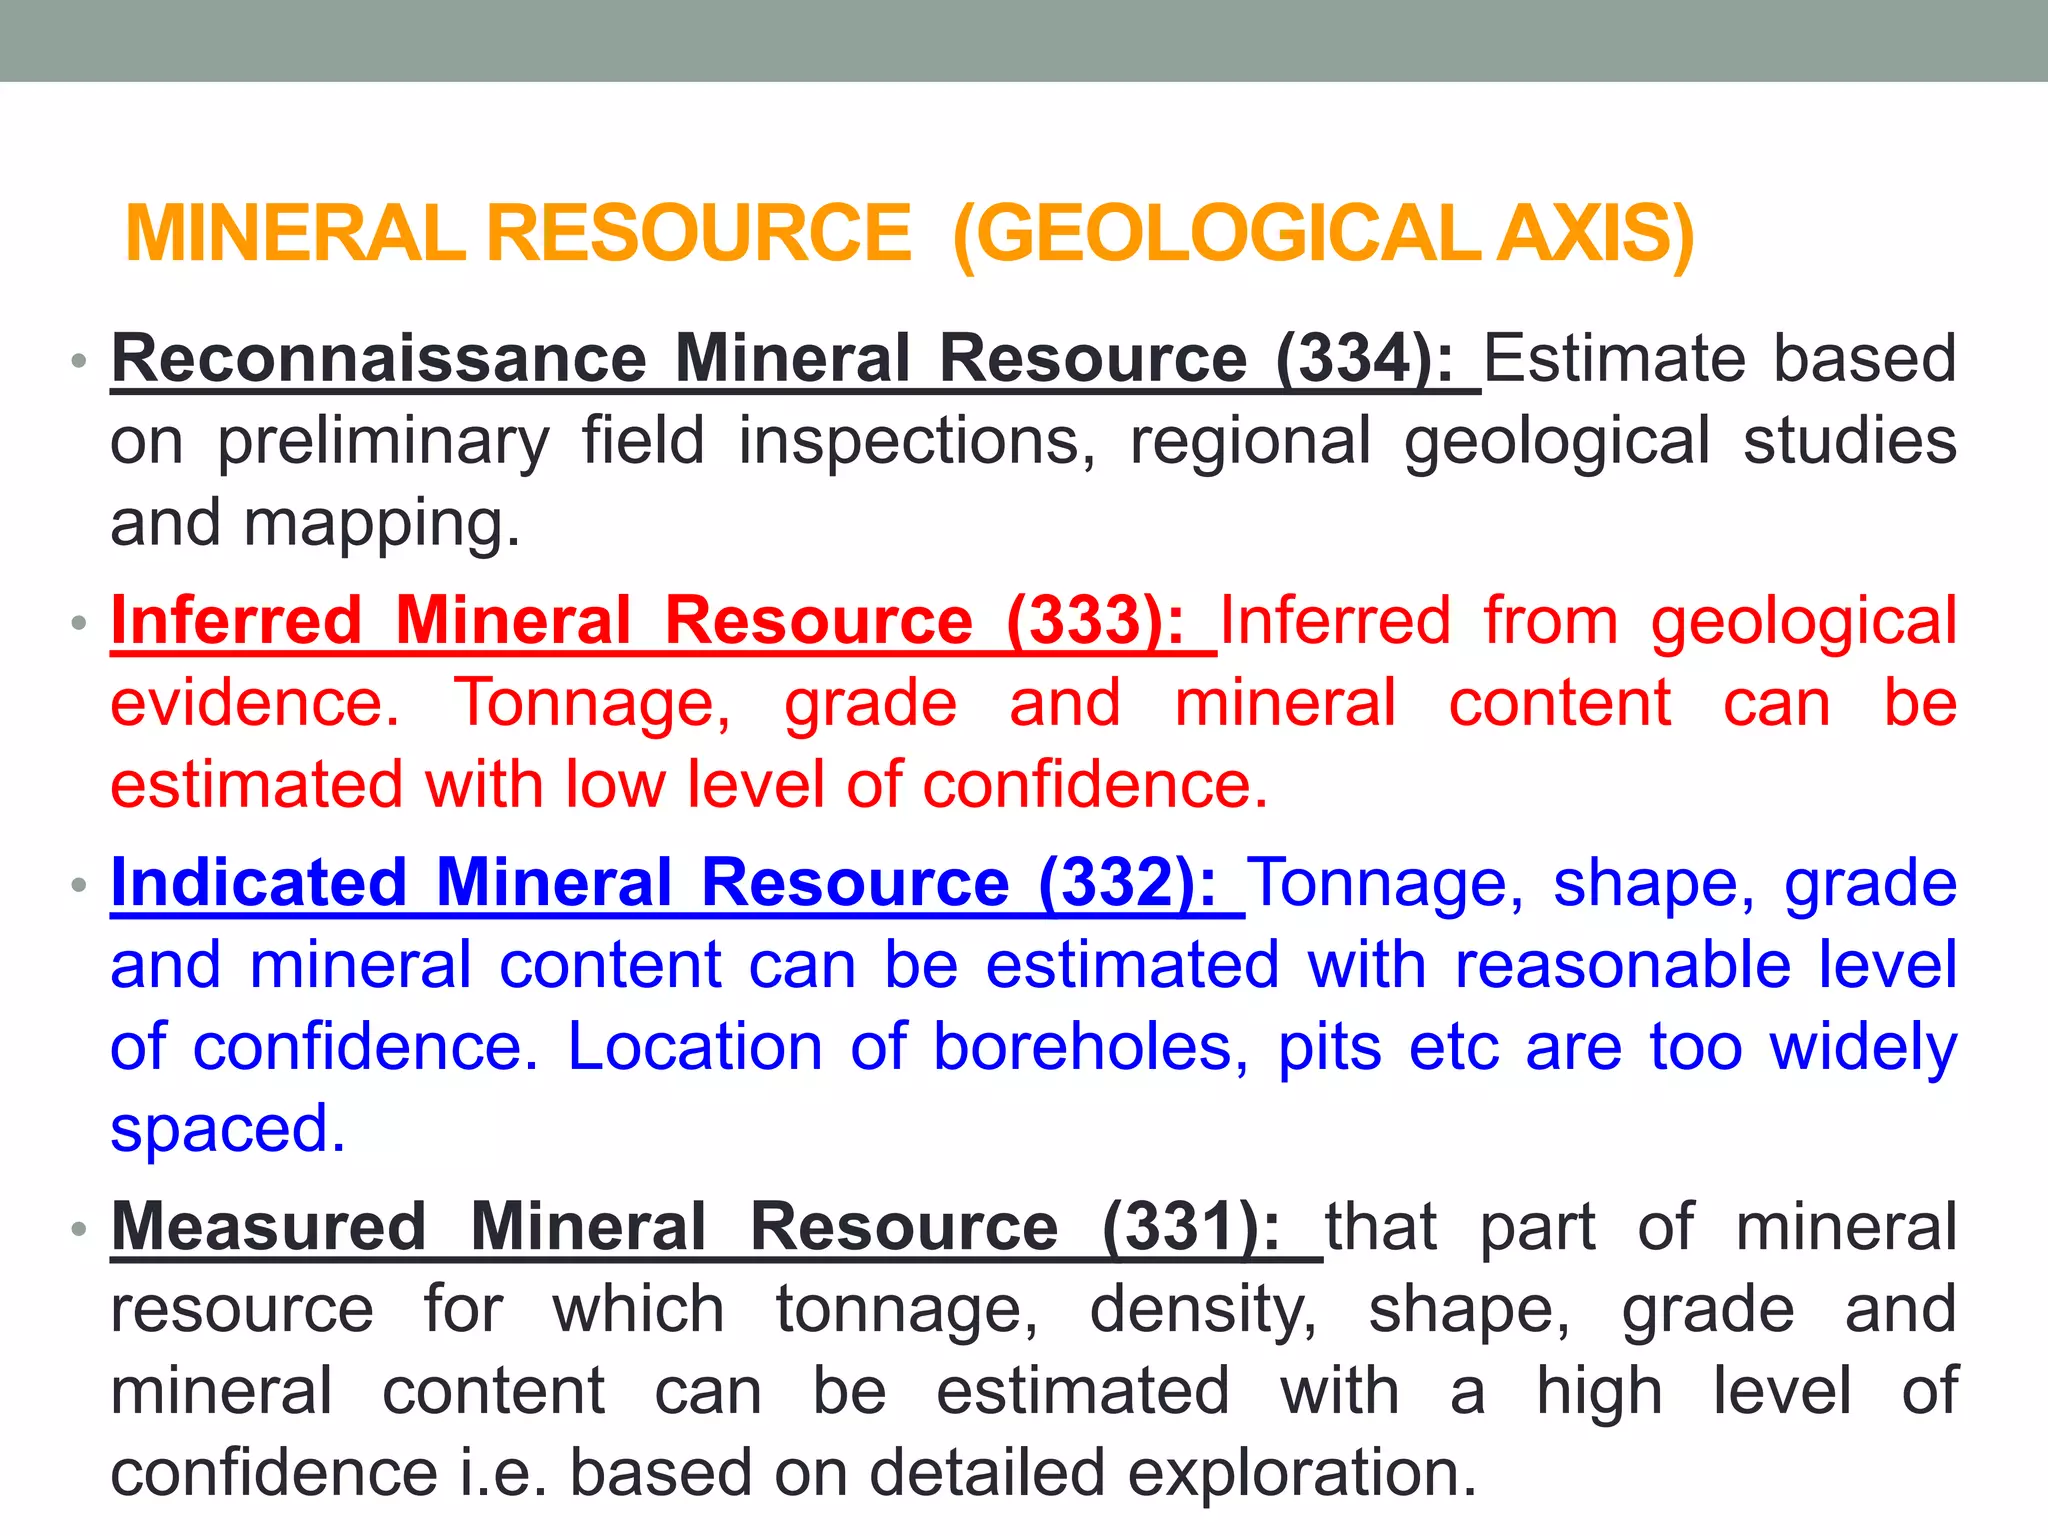
Task: Click bullet point before Inferred heading
Action: pos(80,623)
